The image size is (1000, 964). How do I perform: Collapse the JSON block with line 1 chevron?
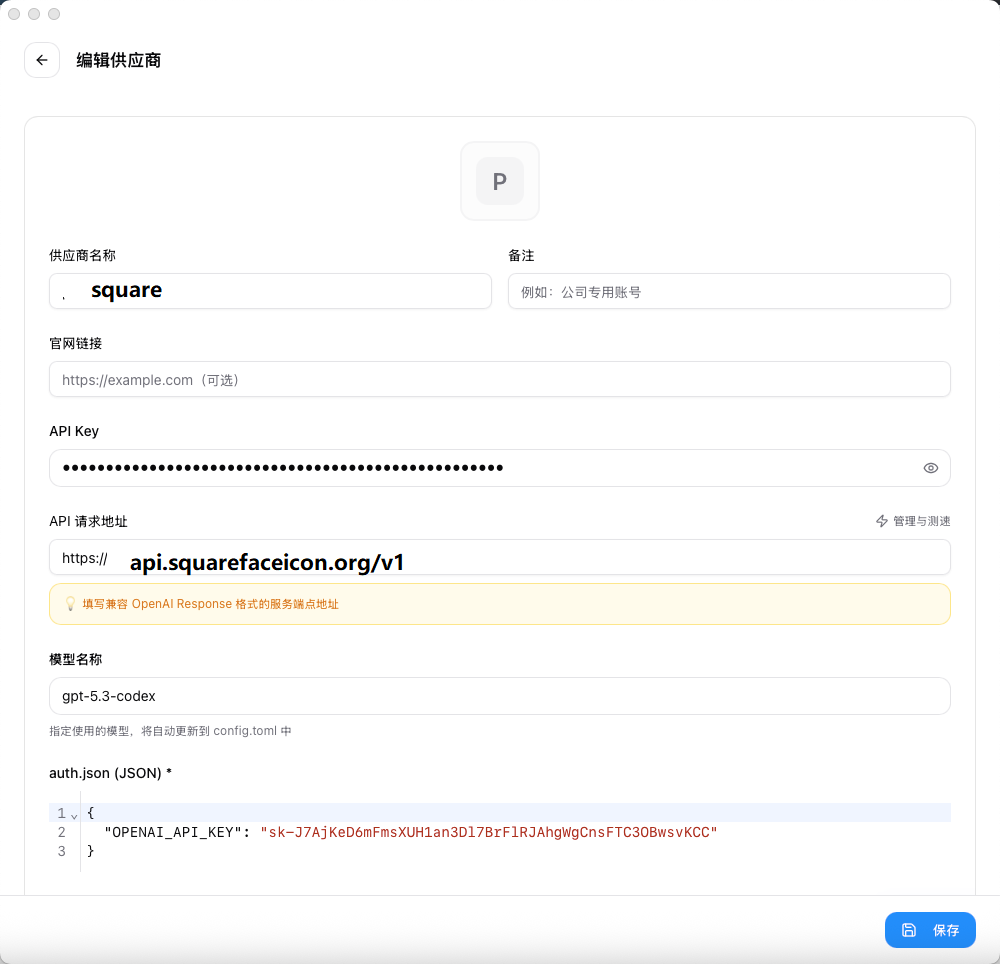pyautogui.click(x=72, y=813)
